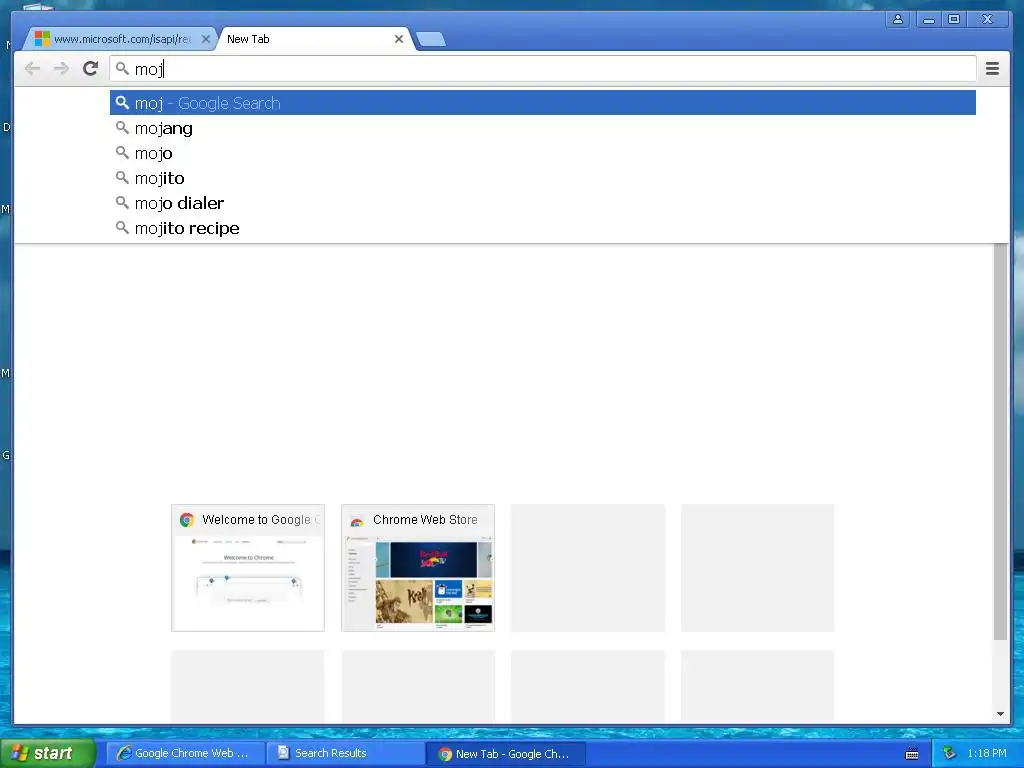Close the New Tab tab
The height and width of the screenshot is (768, 1024).
(398, 39)
